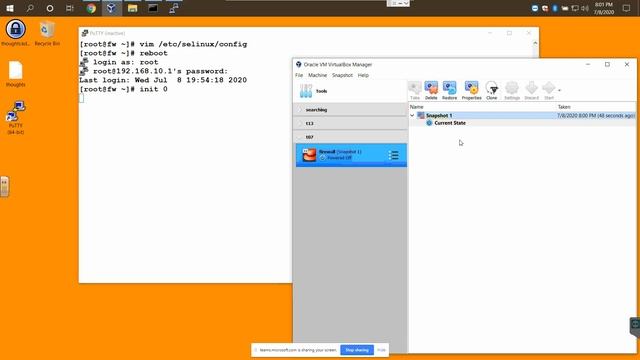This screenshot has width=640, height=360.
Task: Click the Cortana circle icon
Action: (50, 8)
